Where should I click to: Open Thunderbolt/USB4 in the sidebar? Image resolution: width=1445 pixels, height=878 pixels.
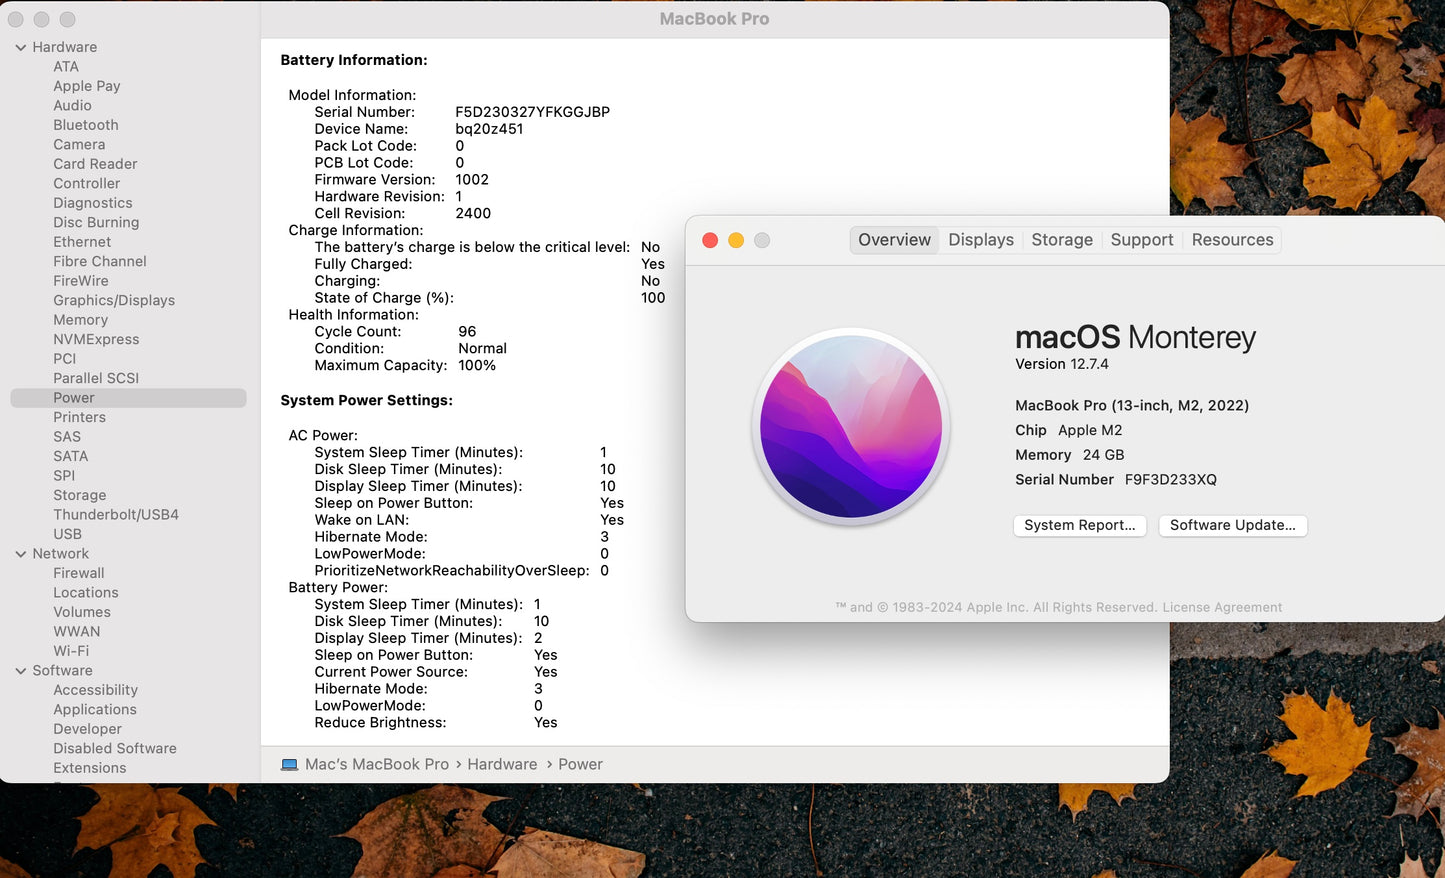coord(116,515)
